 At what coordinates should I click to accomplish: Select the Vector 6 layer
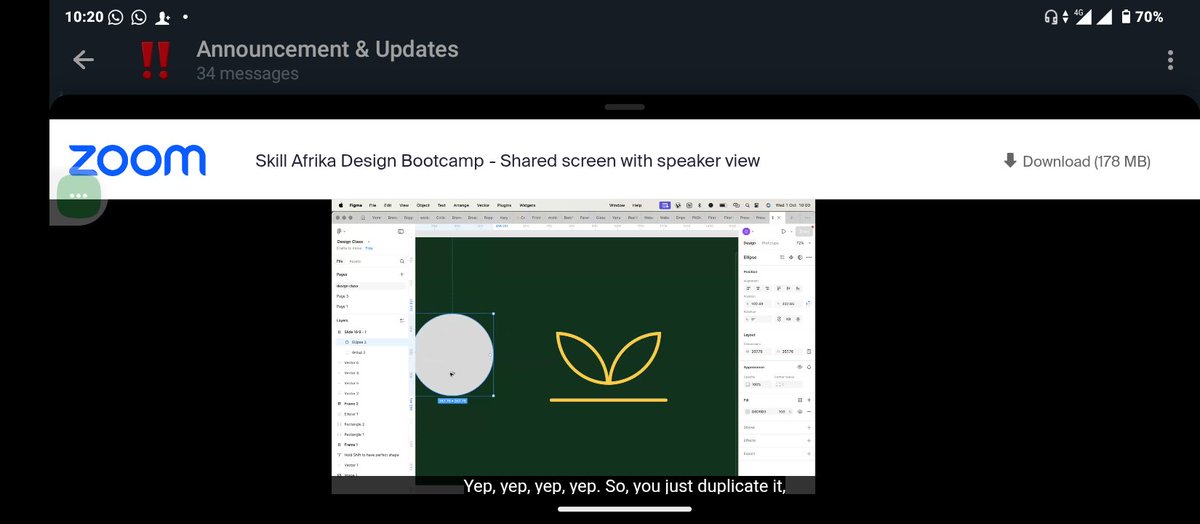(351, 363)
